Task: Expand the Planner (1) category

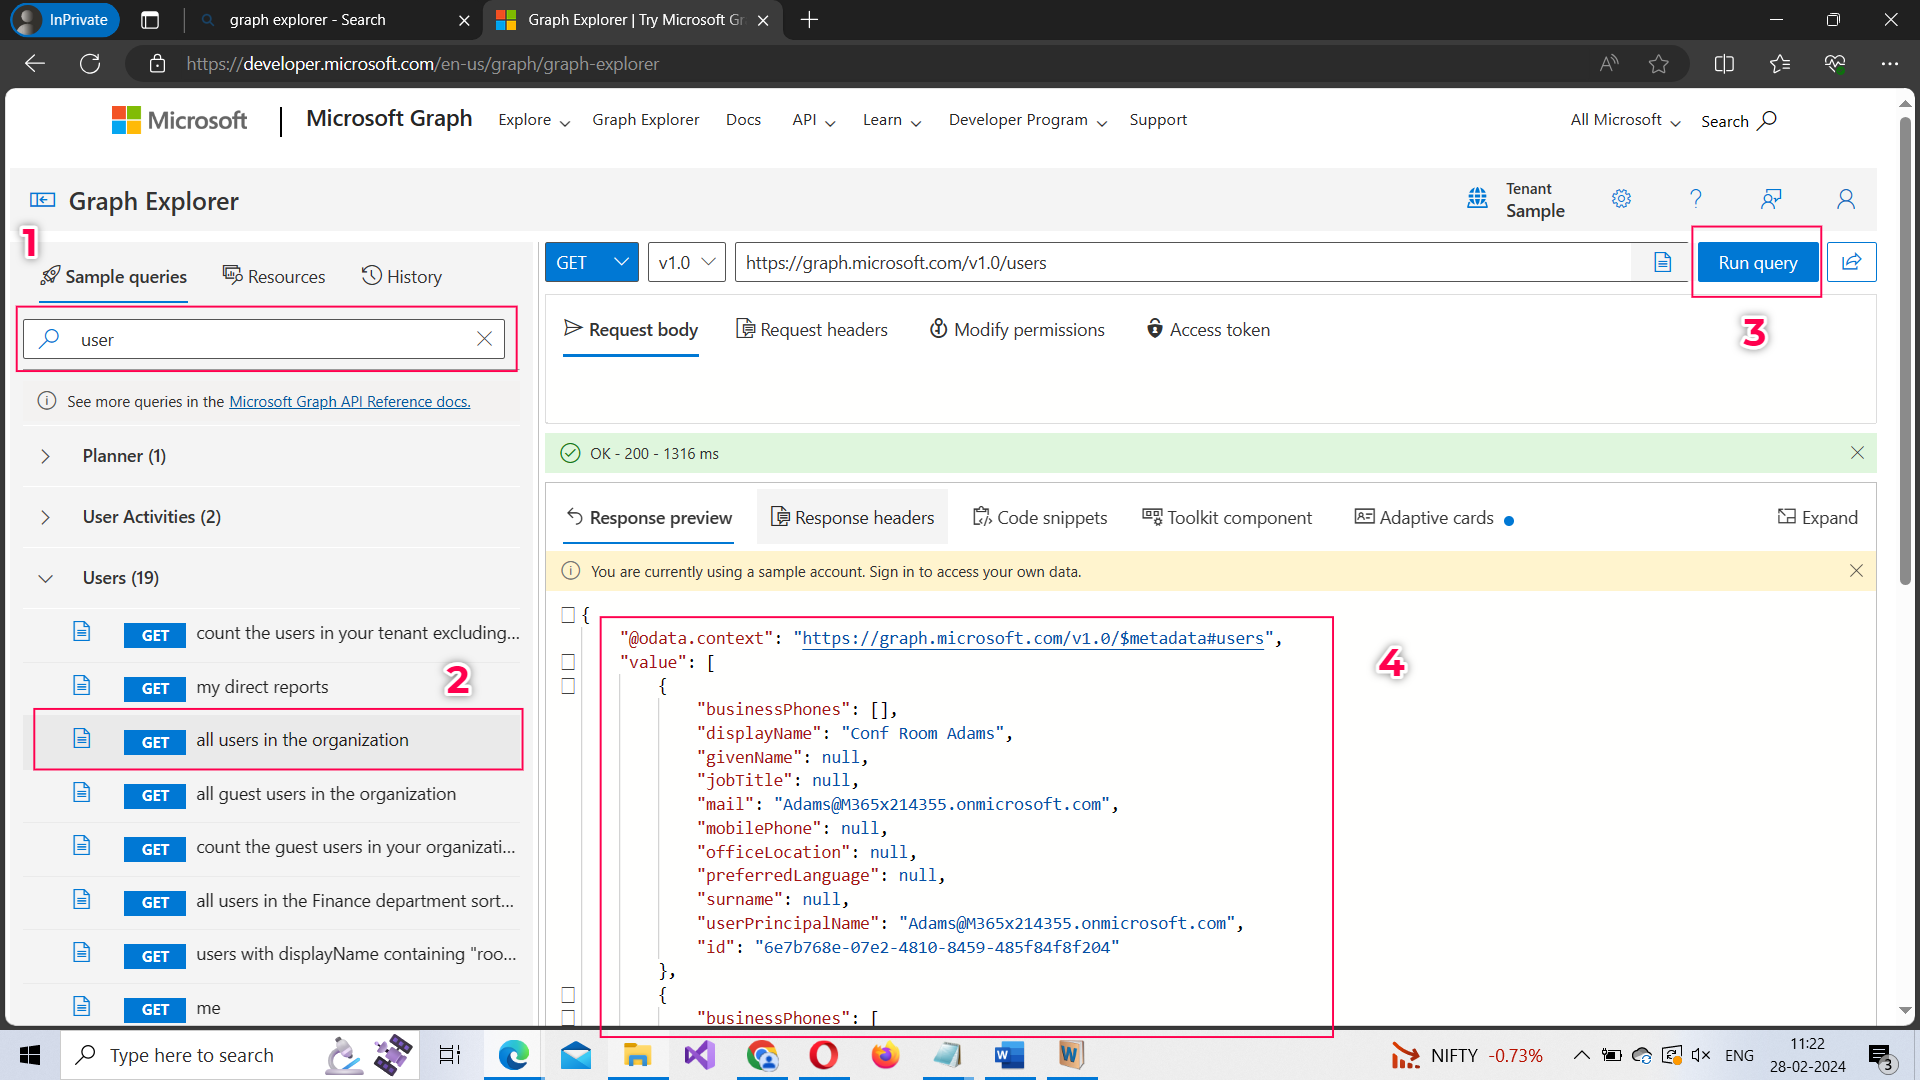Action: (46, 456)
